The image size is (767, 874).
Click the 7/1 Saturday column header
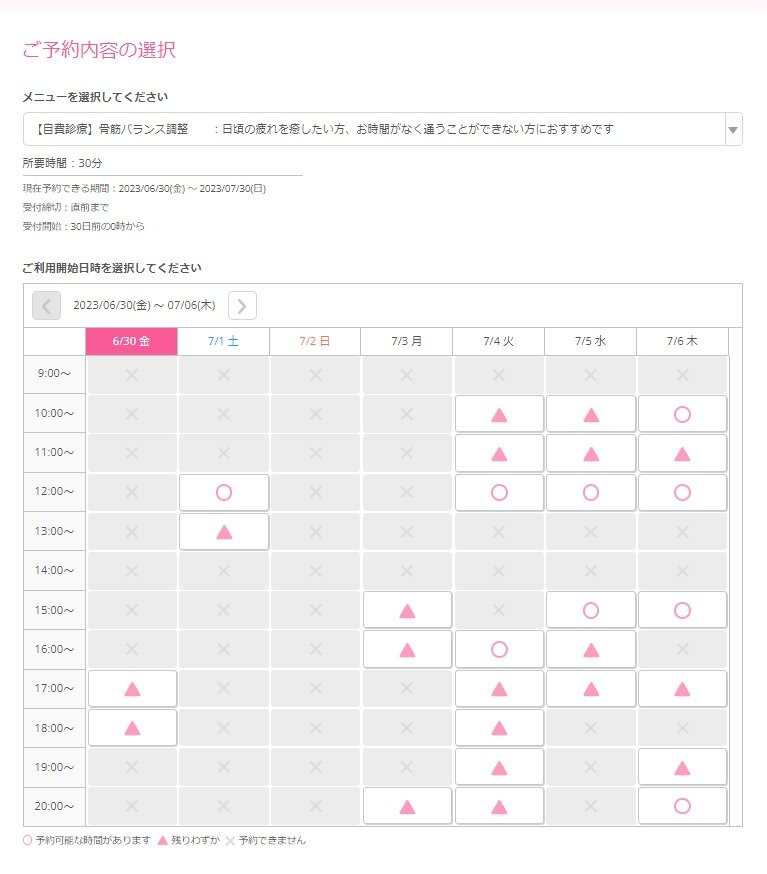223,341
